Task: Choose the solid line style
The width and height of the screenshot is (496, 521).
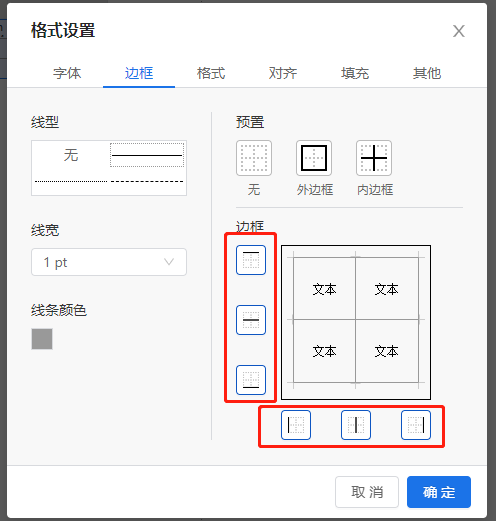Action: click(x=147, y=155)
